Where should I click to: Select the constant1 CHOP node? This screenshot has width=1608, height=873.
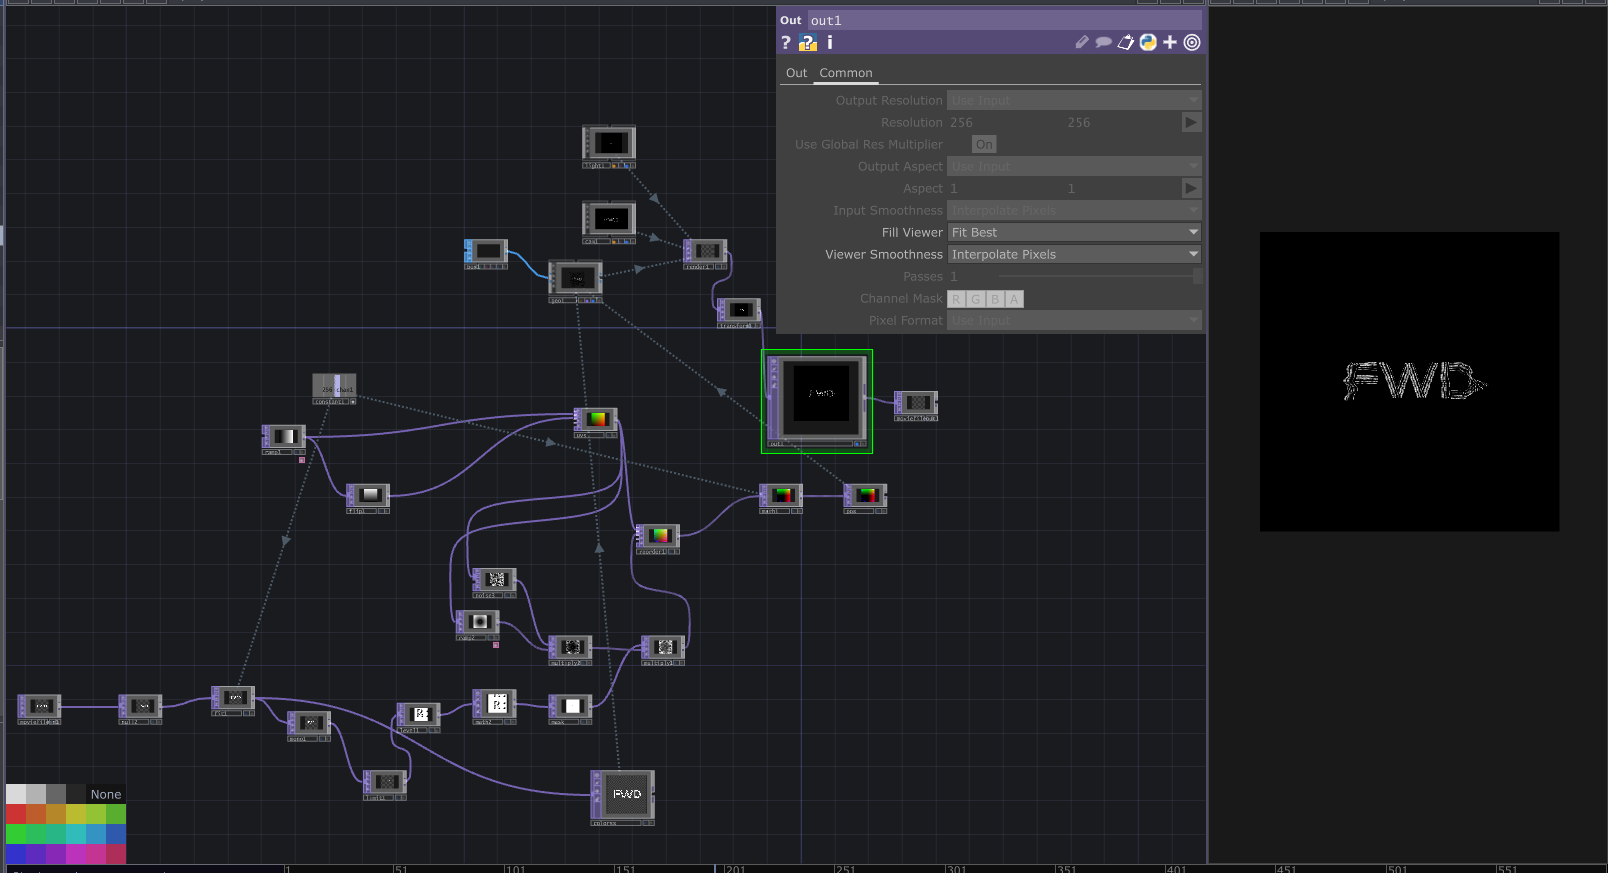click(x=334, y=388)
